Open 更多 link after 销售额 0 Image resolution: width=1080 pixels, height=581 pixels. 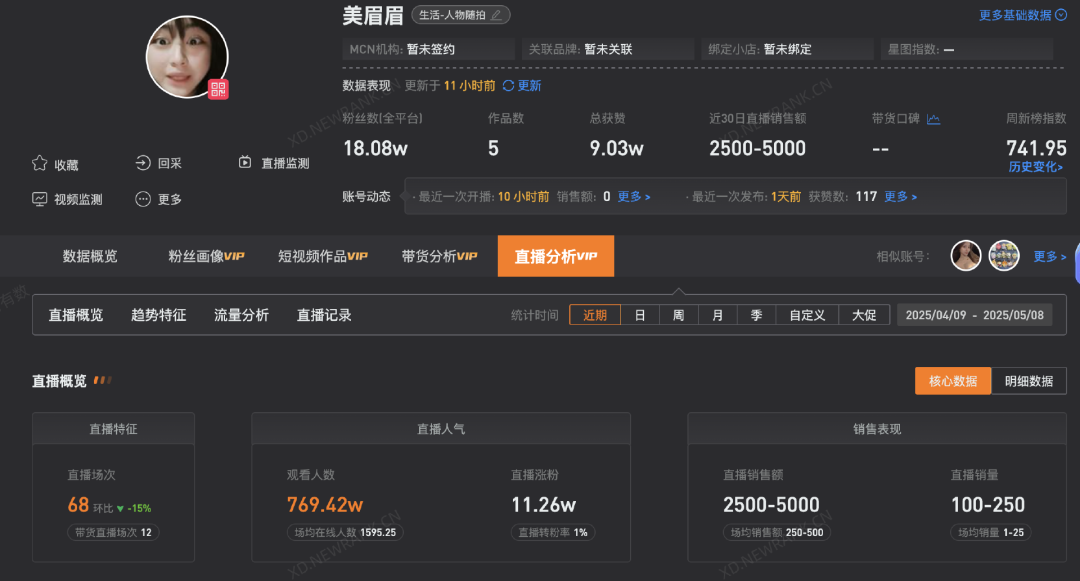point(634,197)
